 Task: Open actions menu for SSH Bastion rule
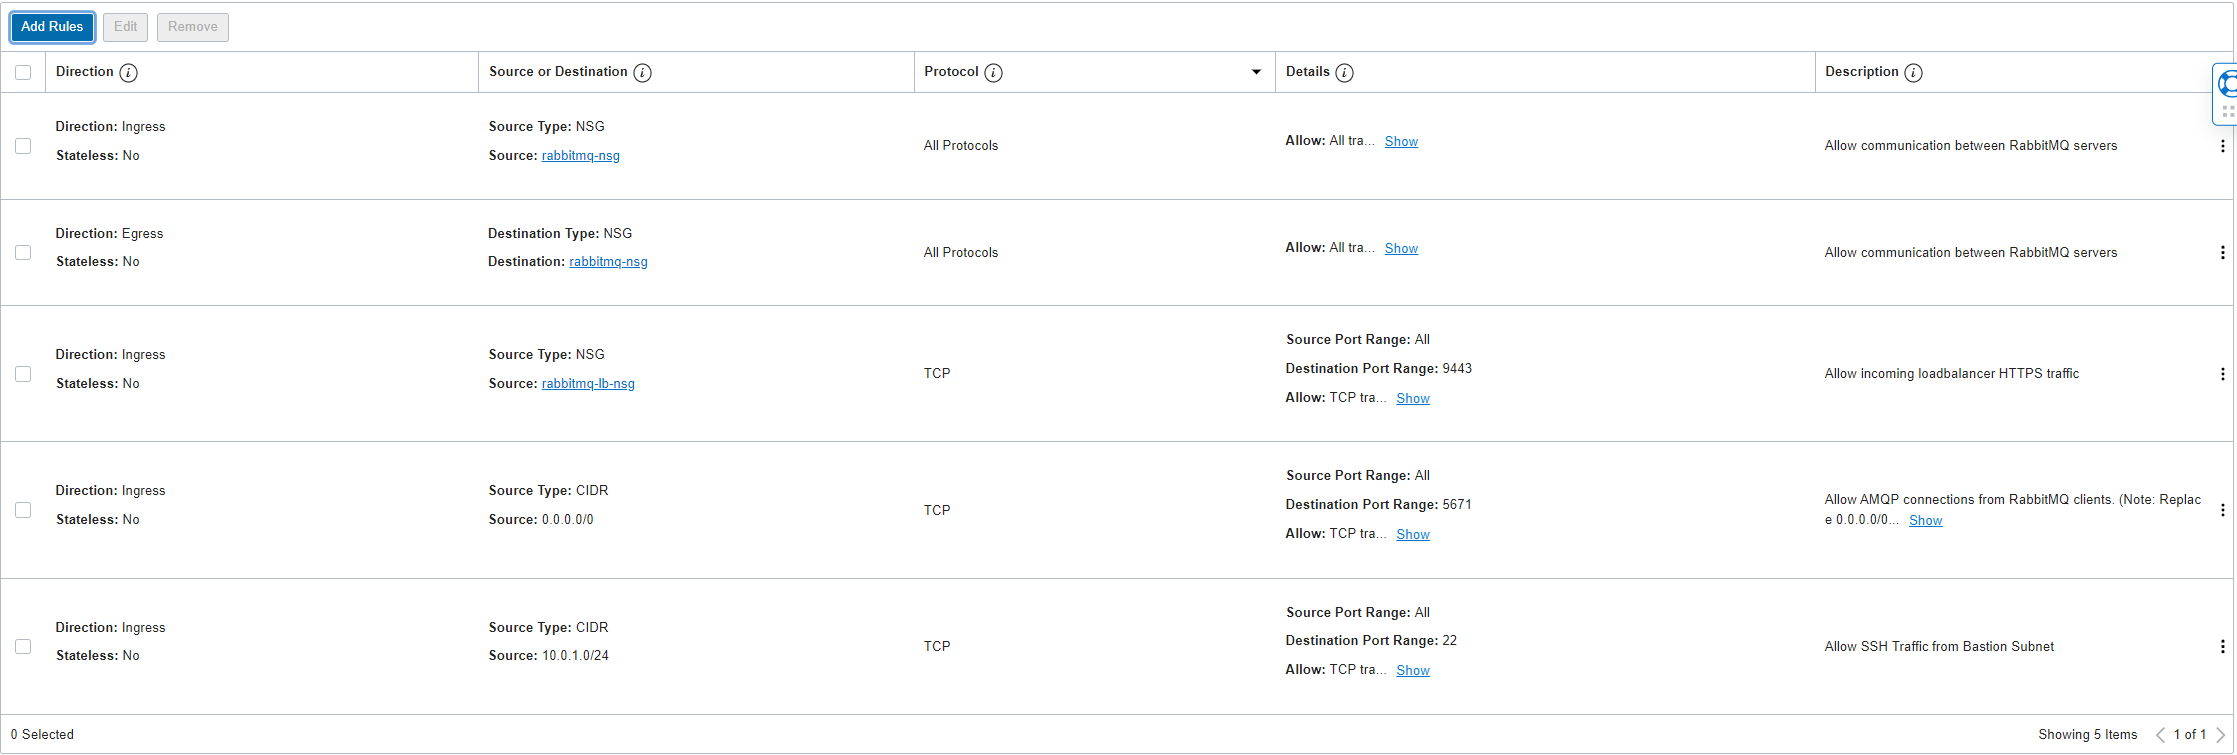pyautogui.click(x=2222, y=647)
